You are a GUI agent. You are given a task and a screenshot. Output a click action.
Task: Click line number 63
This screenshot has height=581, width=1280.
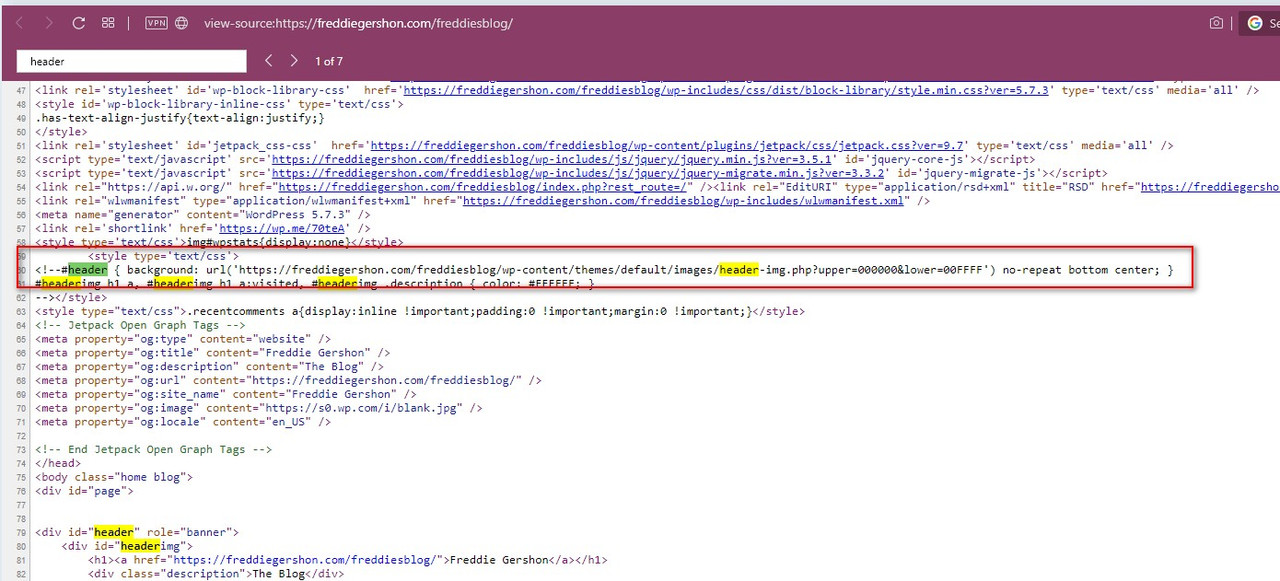click(x=23, y=312)
